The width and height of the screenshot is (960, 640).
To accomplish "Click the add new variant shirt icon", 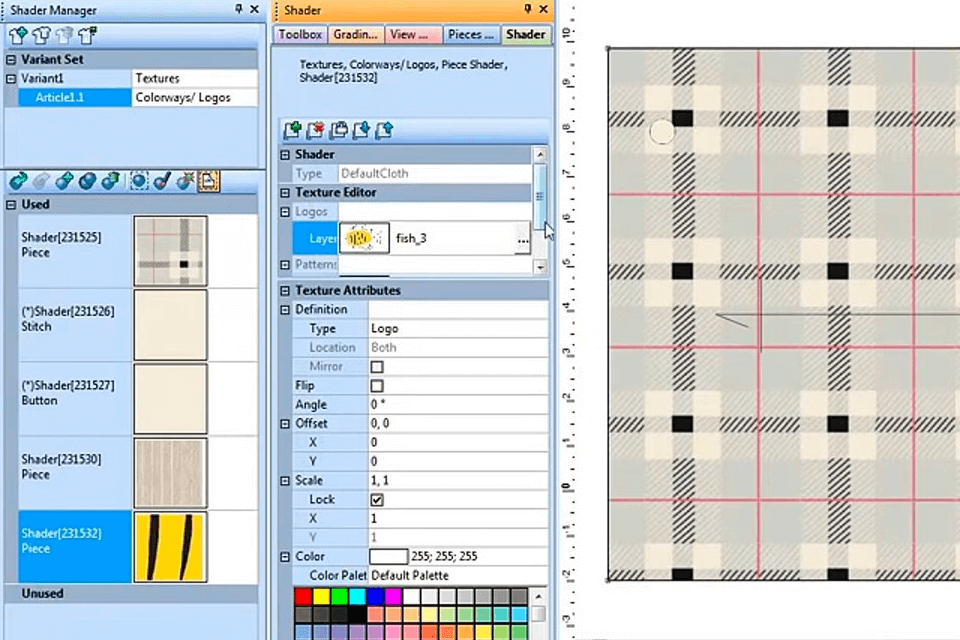I will click(x=18, y=36).
